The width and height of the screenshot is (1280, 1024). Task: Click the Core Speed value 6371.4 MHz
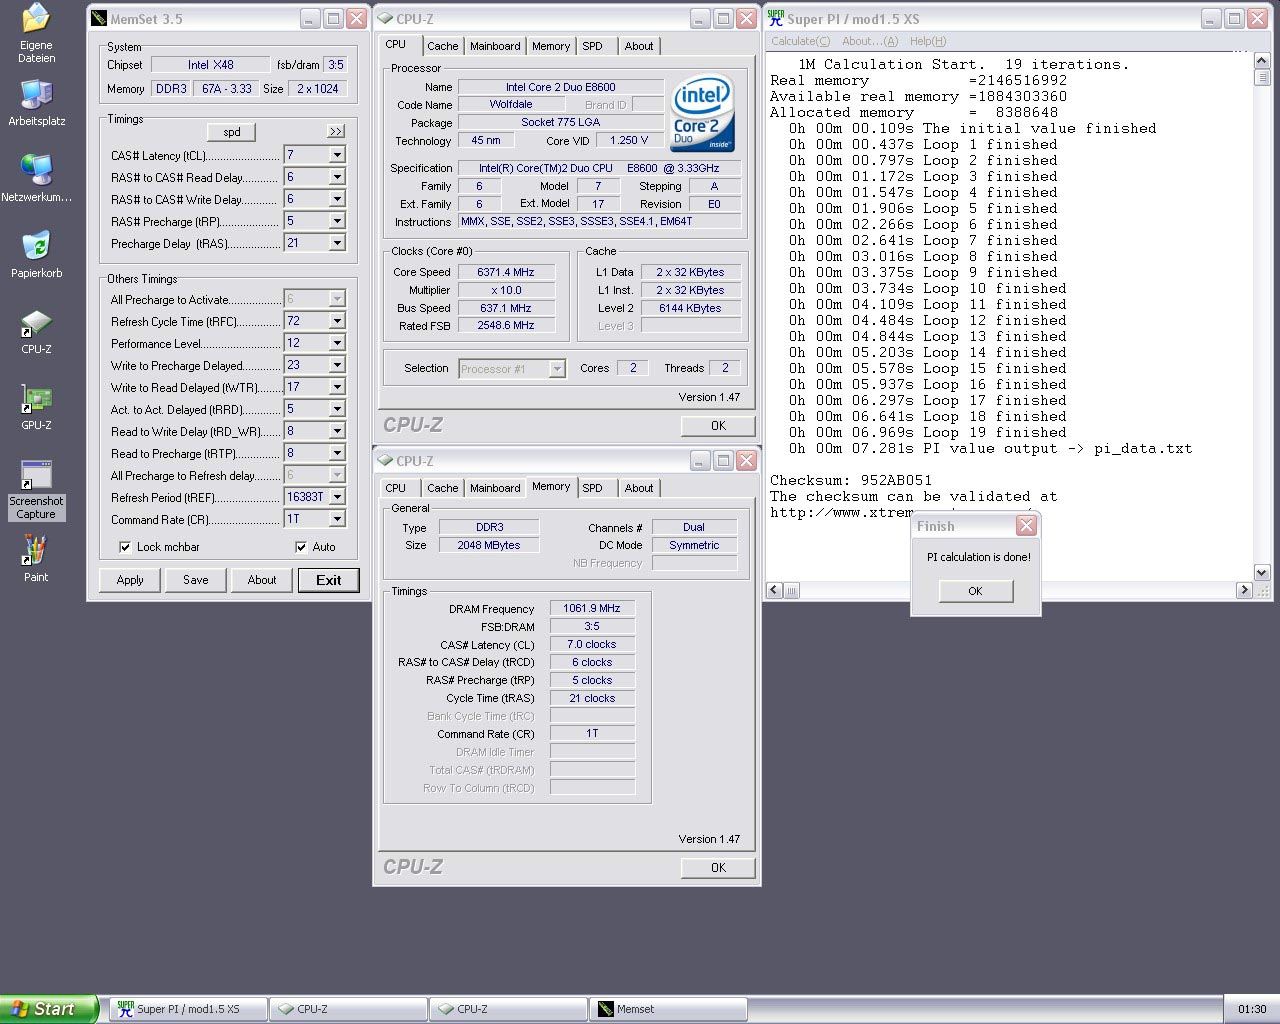(x=506, y=272)
